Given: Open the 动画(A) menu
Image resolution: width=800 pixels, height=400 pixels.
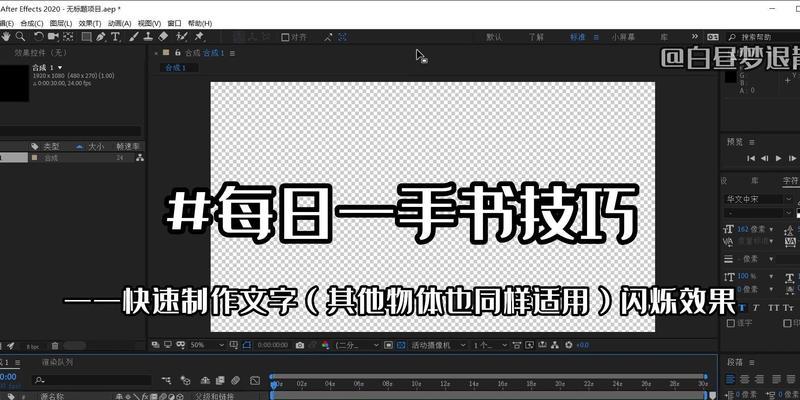Looking at the screenshot, I should point(119,23).
